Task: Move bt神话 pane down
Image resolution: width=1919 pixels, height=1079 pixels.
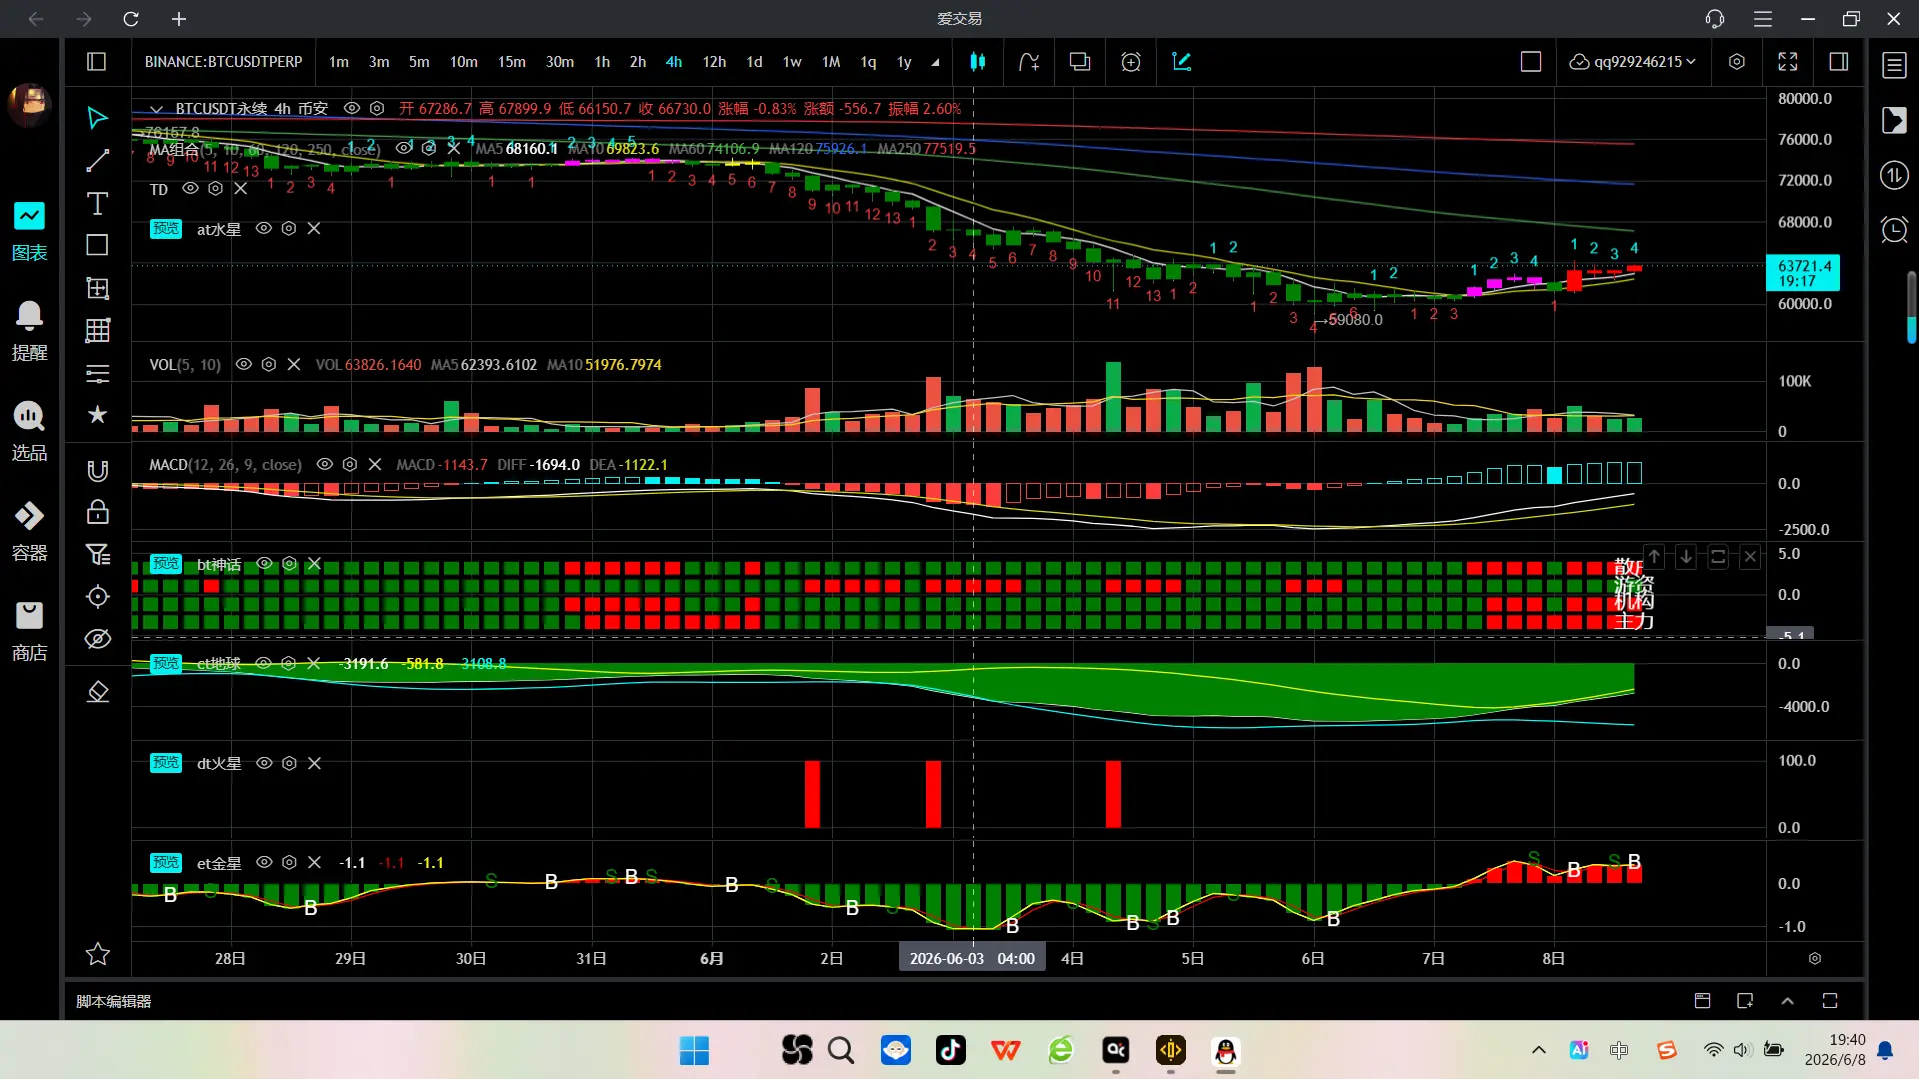Action: (x=1686, y=557)
